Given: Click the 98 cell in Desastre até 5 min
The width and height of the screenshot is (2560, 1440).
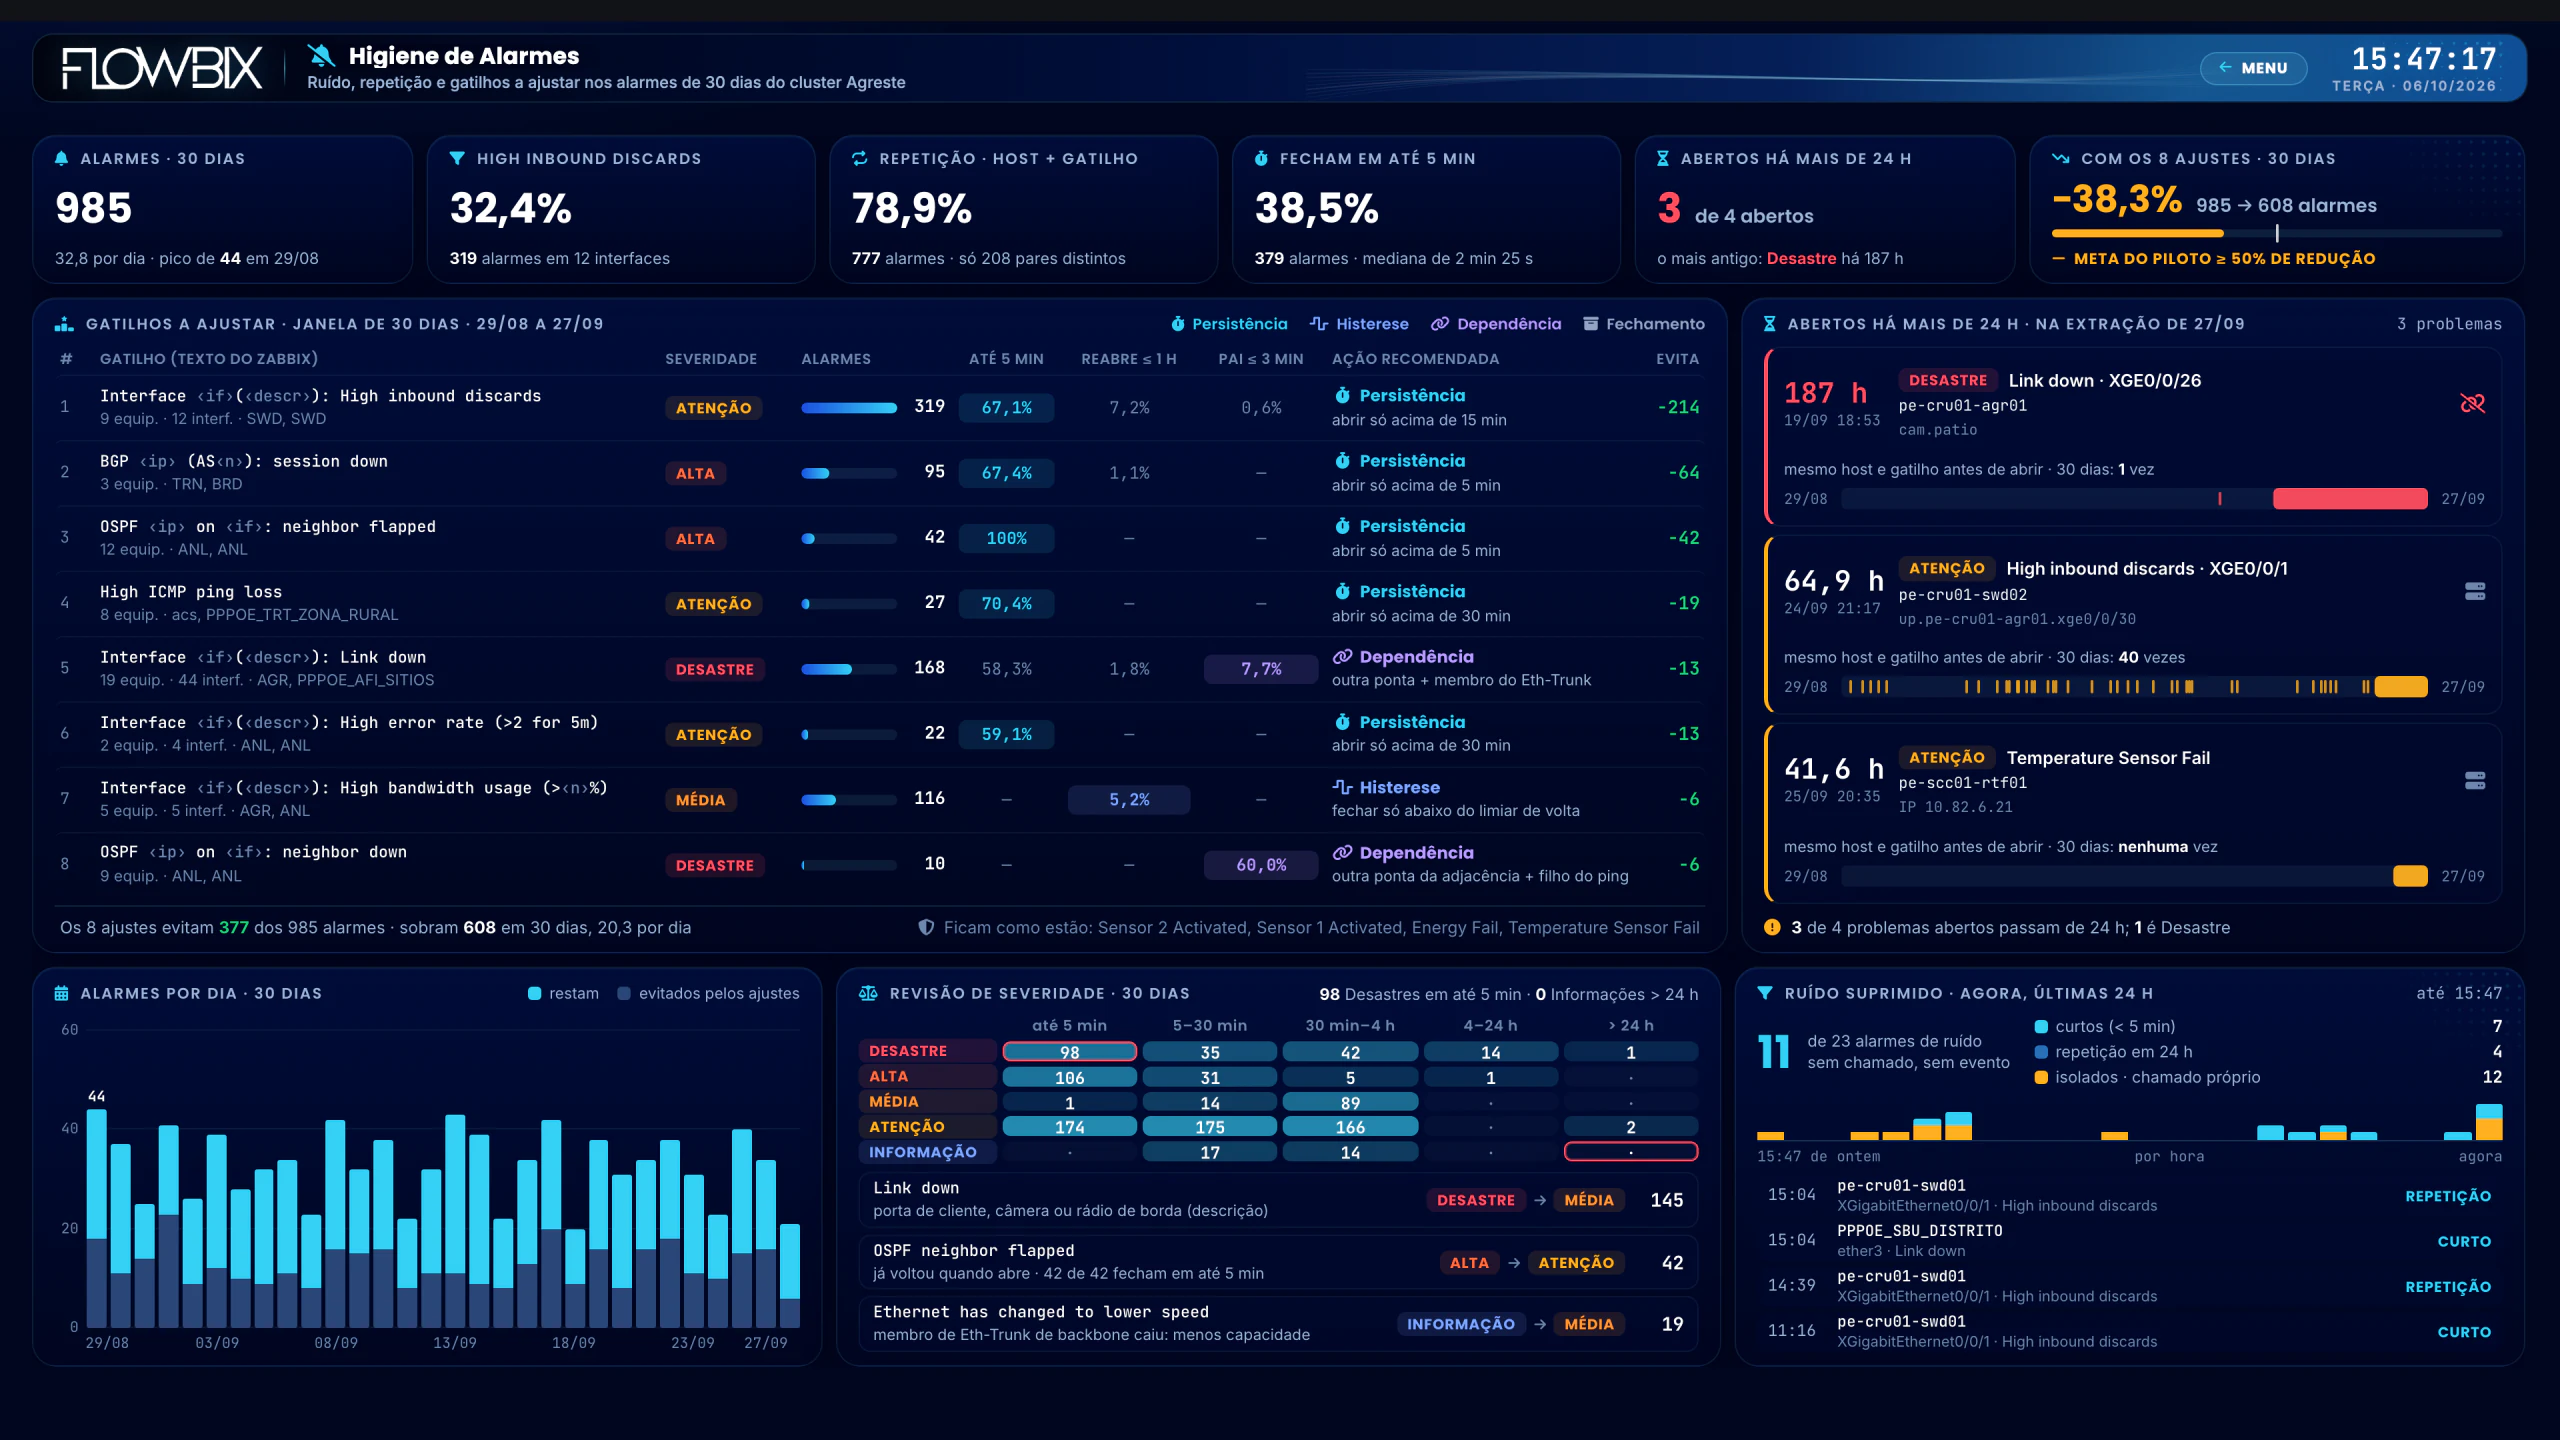Looking at the screenshot, I should coord(1069,1052).
